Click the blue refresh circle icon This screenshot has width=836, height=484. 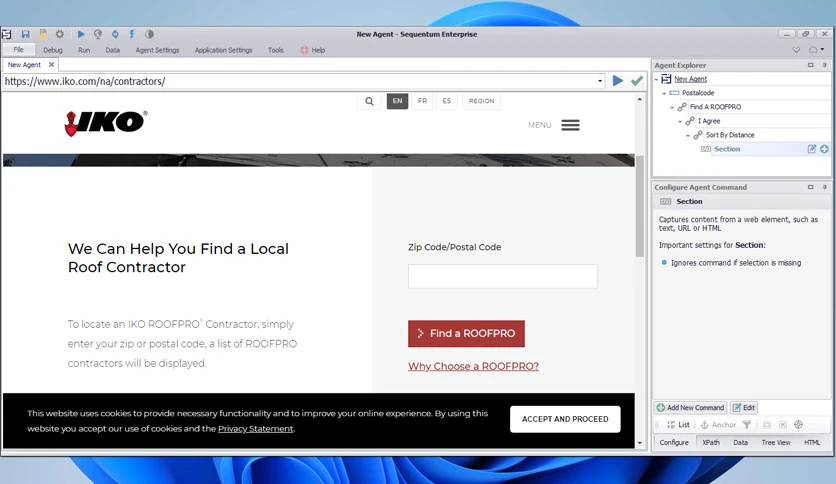(x=115, y=34)
